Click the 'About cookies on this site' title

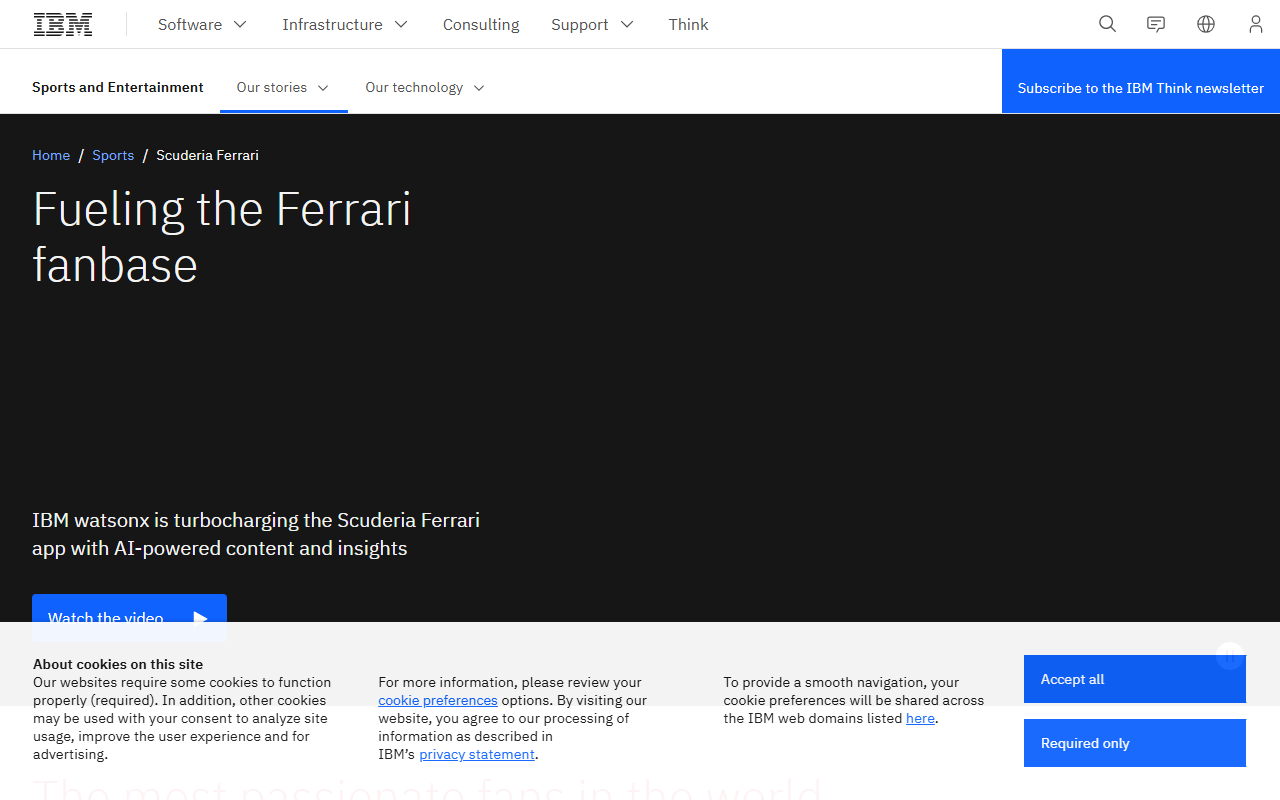pos(118,664)
